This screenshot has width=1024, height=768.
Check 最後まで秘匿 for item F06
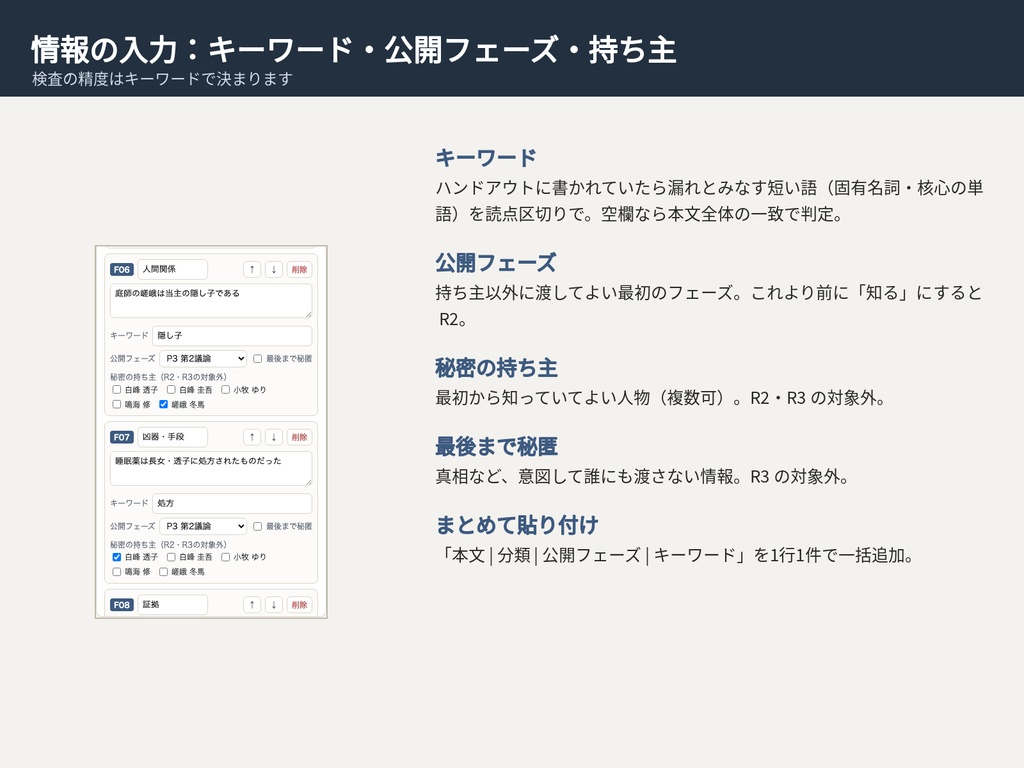point(257,359)
